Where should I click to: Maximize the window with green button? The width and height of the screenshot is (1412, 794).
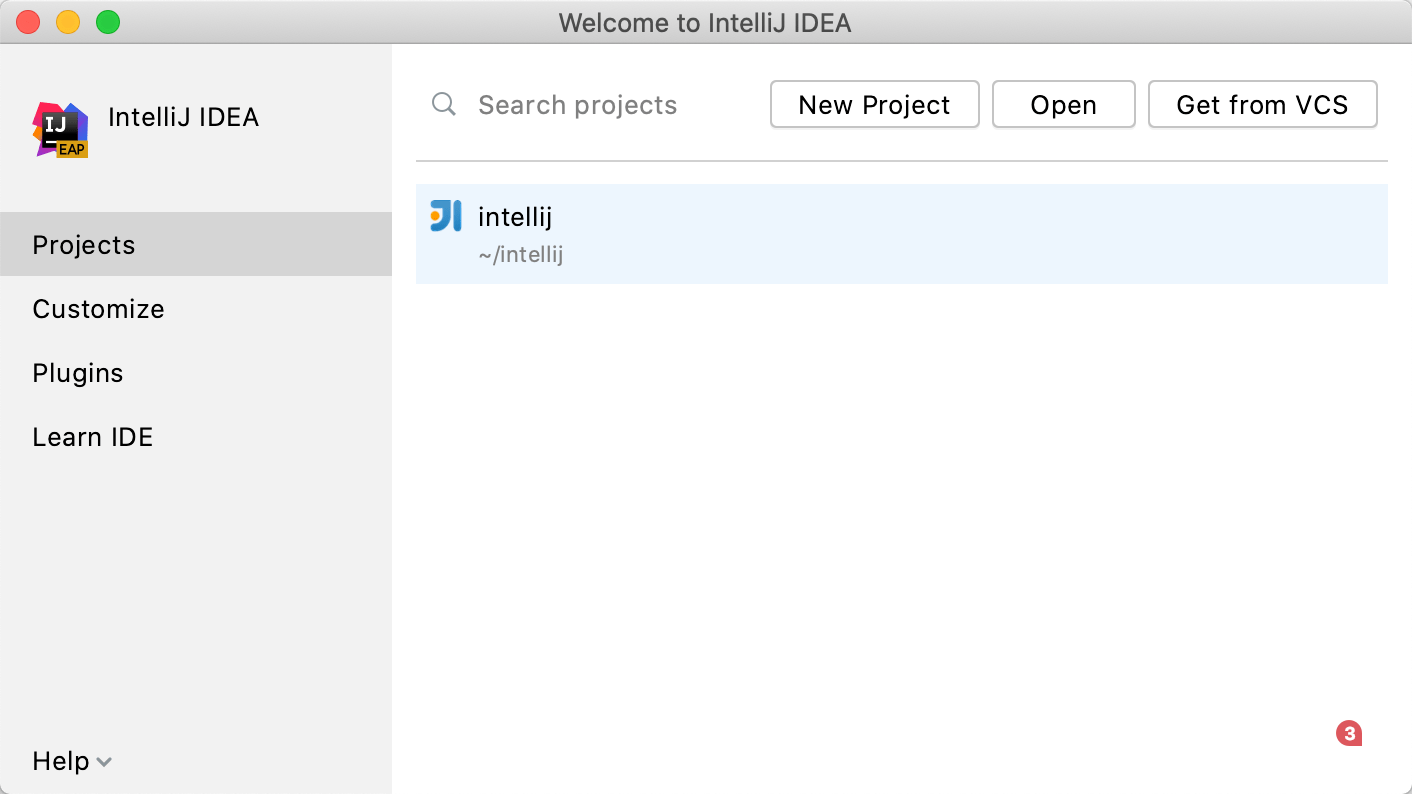coord(108,22)
